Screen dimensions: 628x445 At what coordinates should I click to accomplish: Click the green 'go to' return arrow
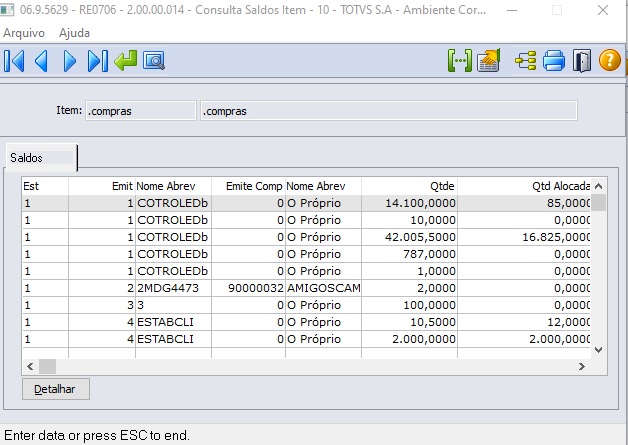pyautogui.click(x=125, y=61)
